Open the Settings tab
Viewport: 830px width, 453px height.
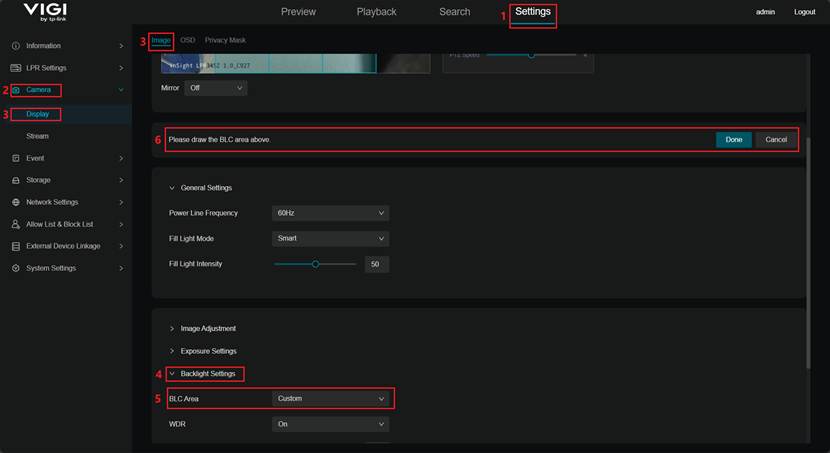533,12
